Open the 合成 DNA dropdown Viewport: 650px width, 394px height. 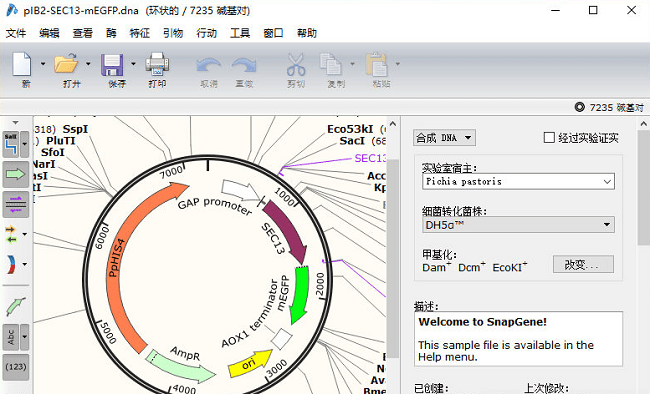444,138
